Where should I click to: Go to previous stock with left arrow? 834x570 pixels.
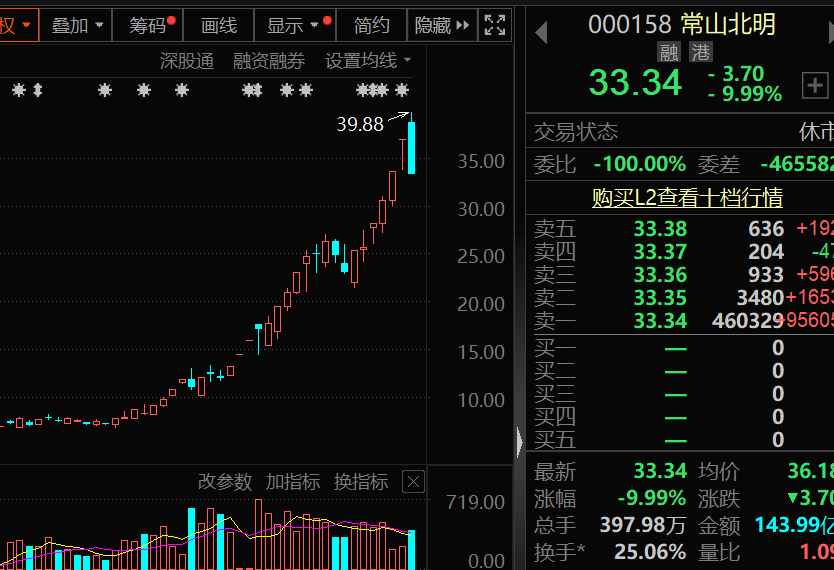[541, 34]
